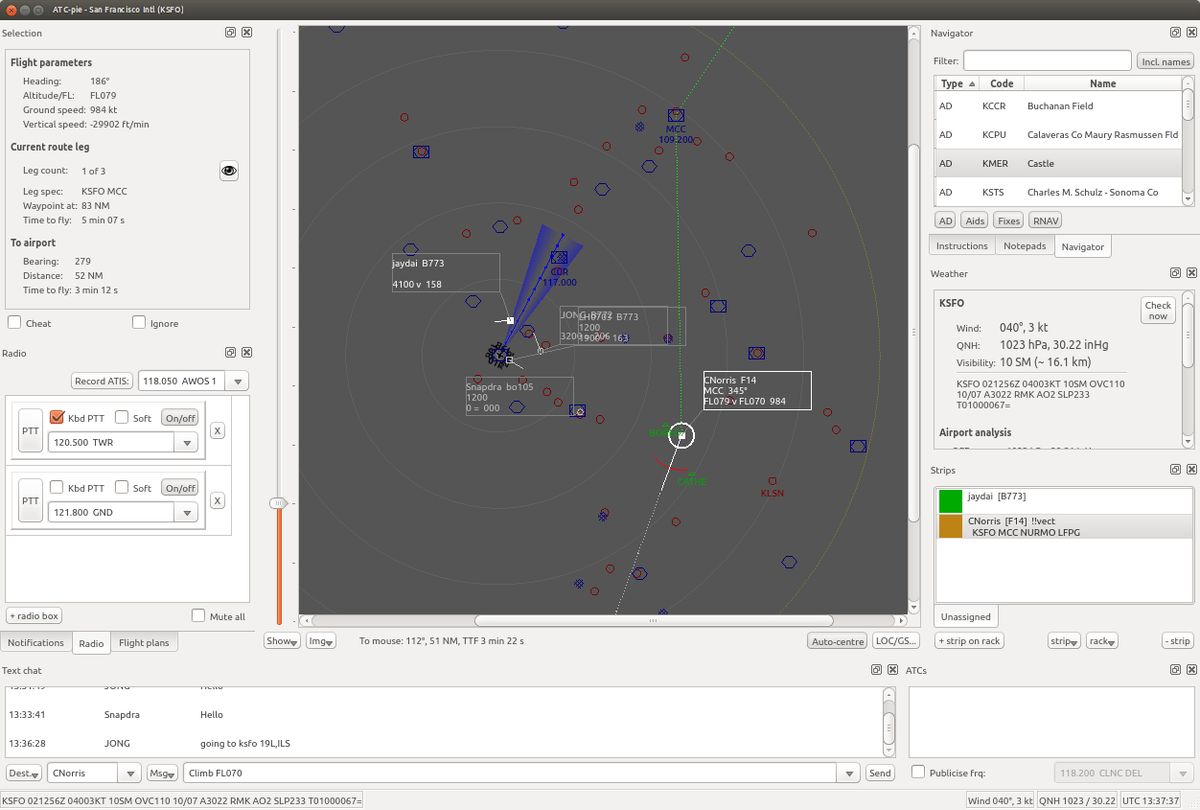
Task: Remove the 120.500 TWR radio box with X
Action: (x=217, y=430)
